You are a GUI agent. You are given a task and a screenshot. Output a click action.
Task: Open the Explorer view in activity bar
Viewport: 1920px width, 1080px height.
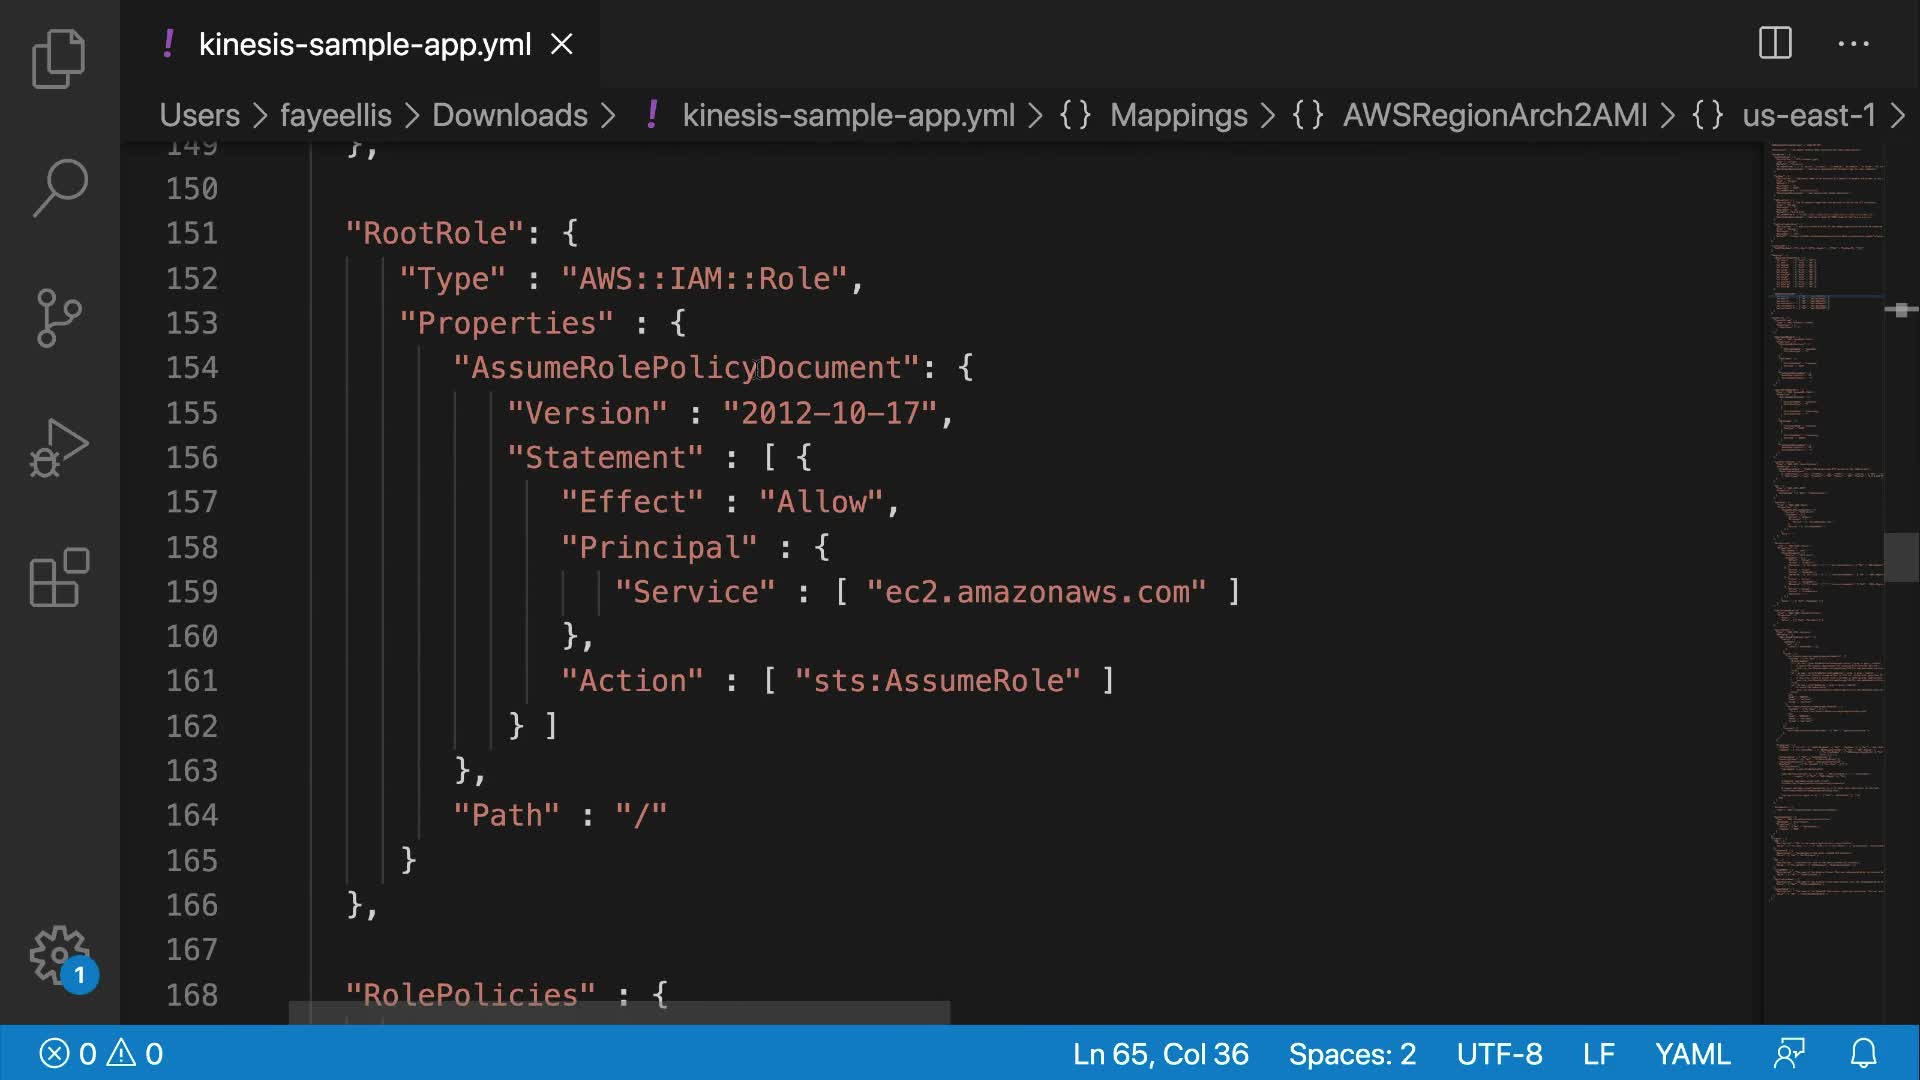point(59,59)
